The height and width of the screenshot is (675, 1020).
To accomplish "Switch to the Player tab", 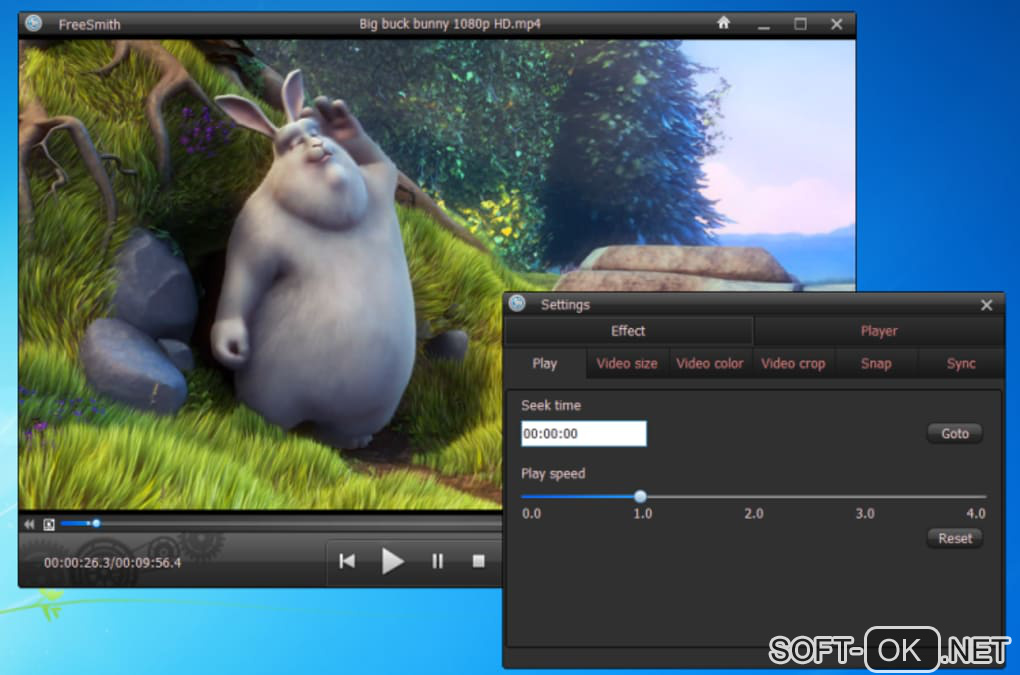I will [x=879, y=331].
